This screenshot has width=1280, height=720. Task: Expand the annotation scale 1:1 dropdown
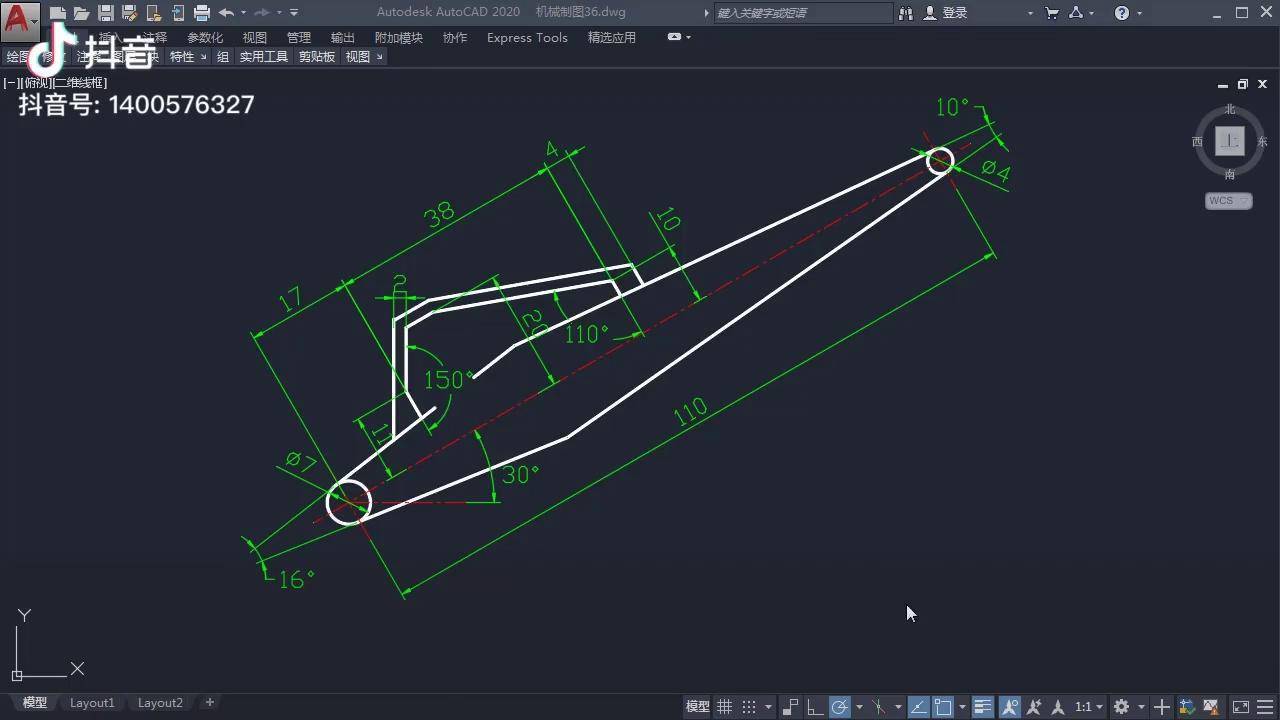tap(1088, 707)
